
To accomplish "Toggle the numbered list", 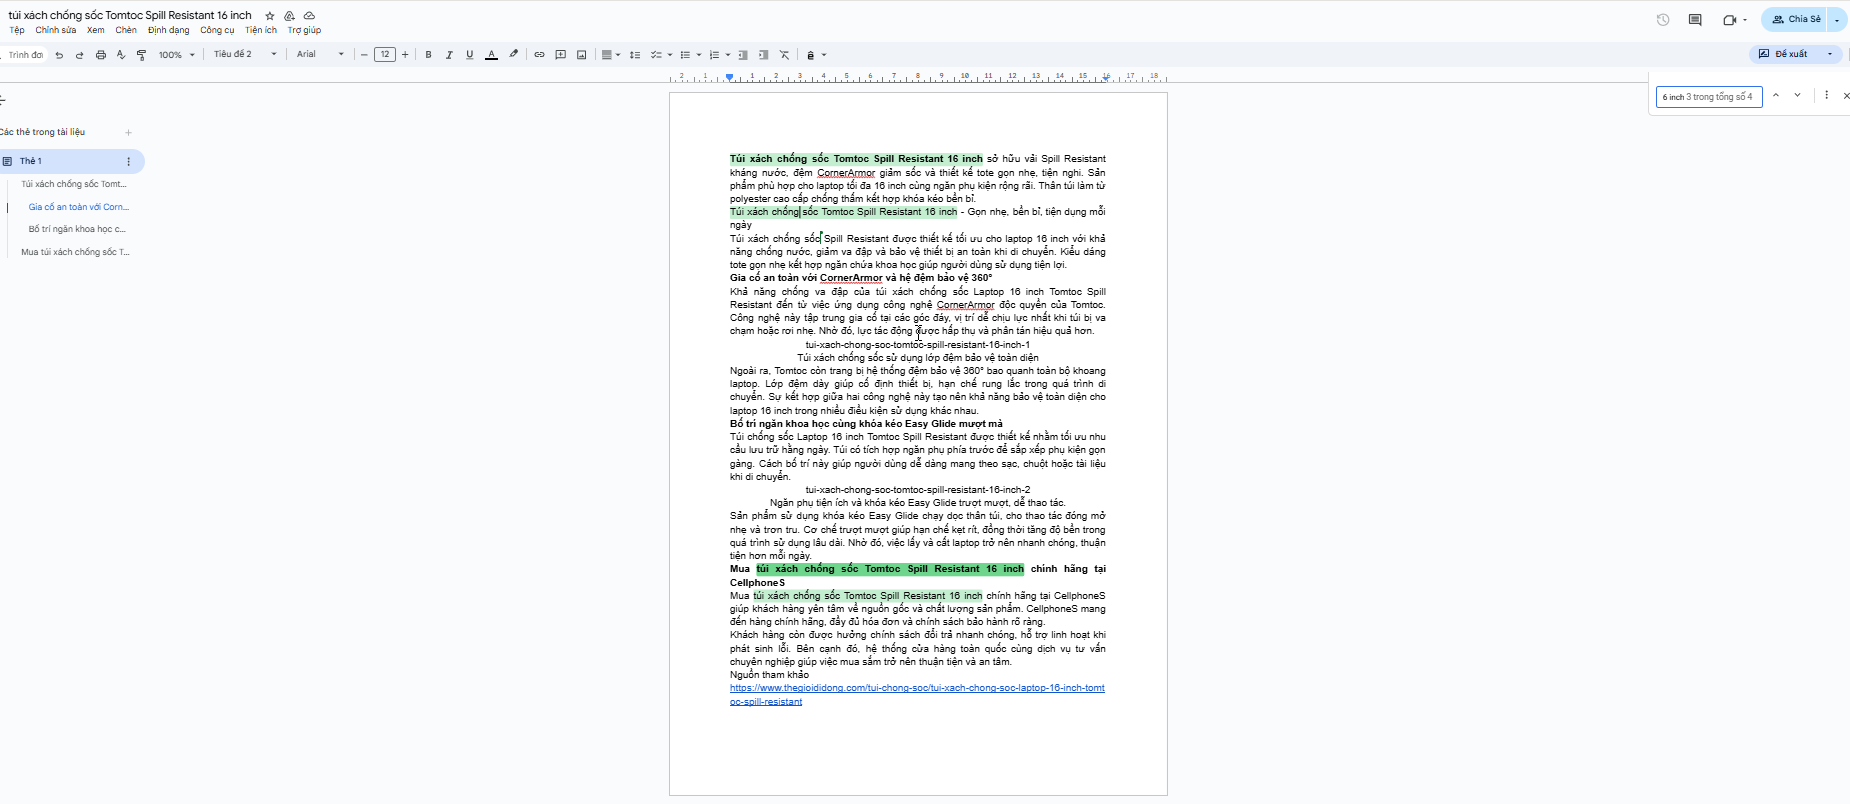I will tap(714, 55).
